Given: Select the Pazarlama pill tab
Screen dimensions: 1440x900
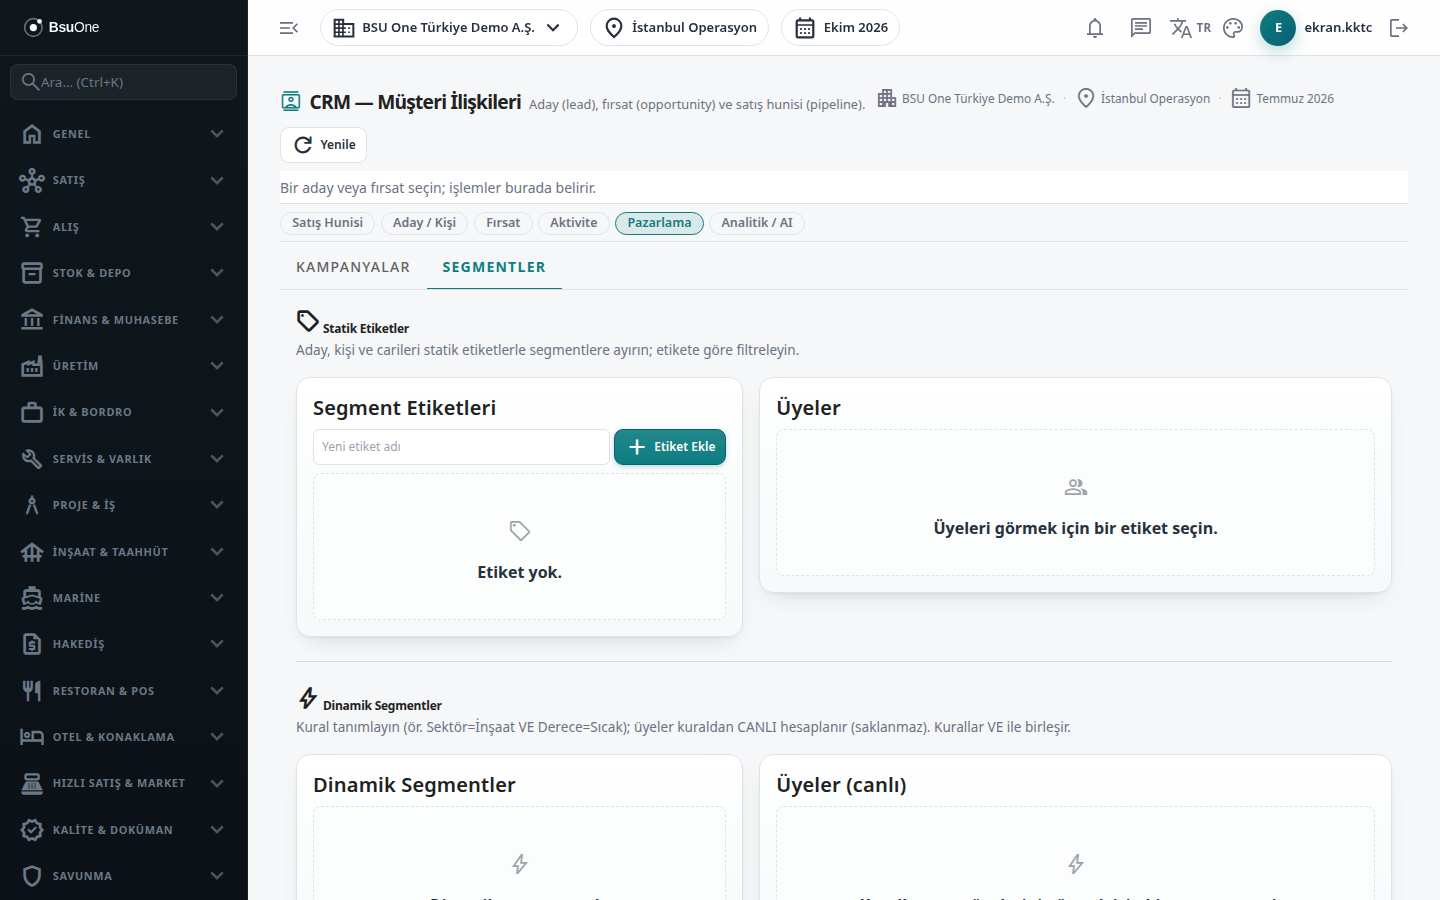Looking at the screenshot, I should coord(660,223).
